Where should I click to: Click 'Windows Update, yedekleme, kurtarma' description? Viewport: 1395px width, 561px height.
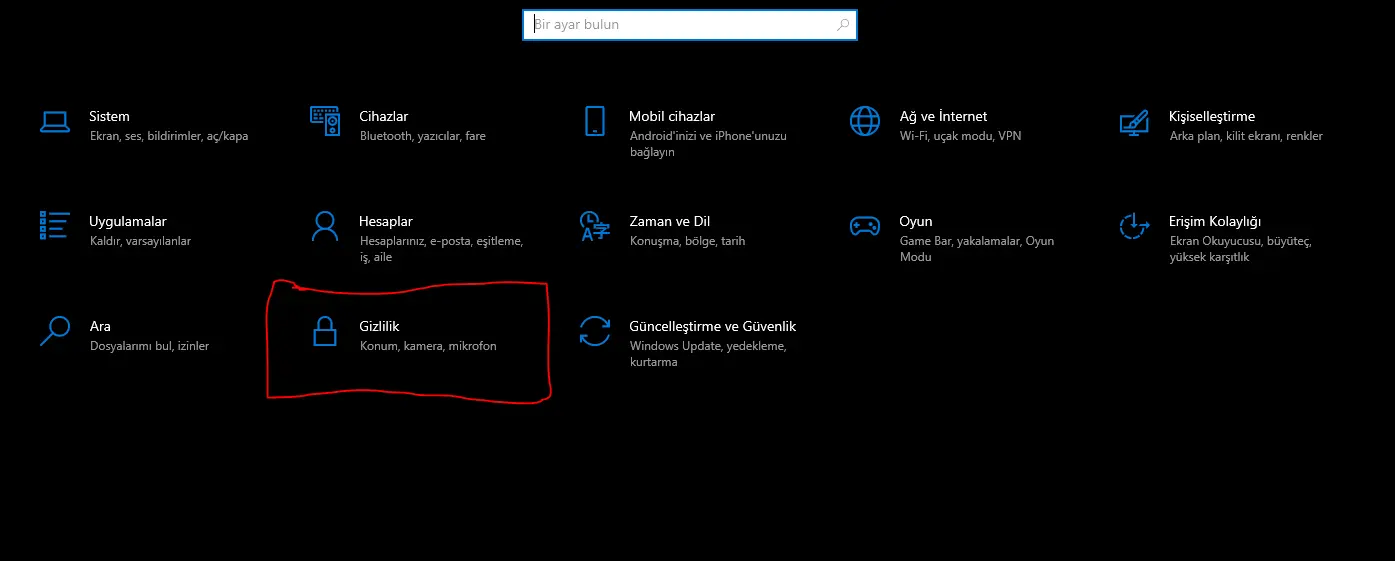pos(708,354)
